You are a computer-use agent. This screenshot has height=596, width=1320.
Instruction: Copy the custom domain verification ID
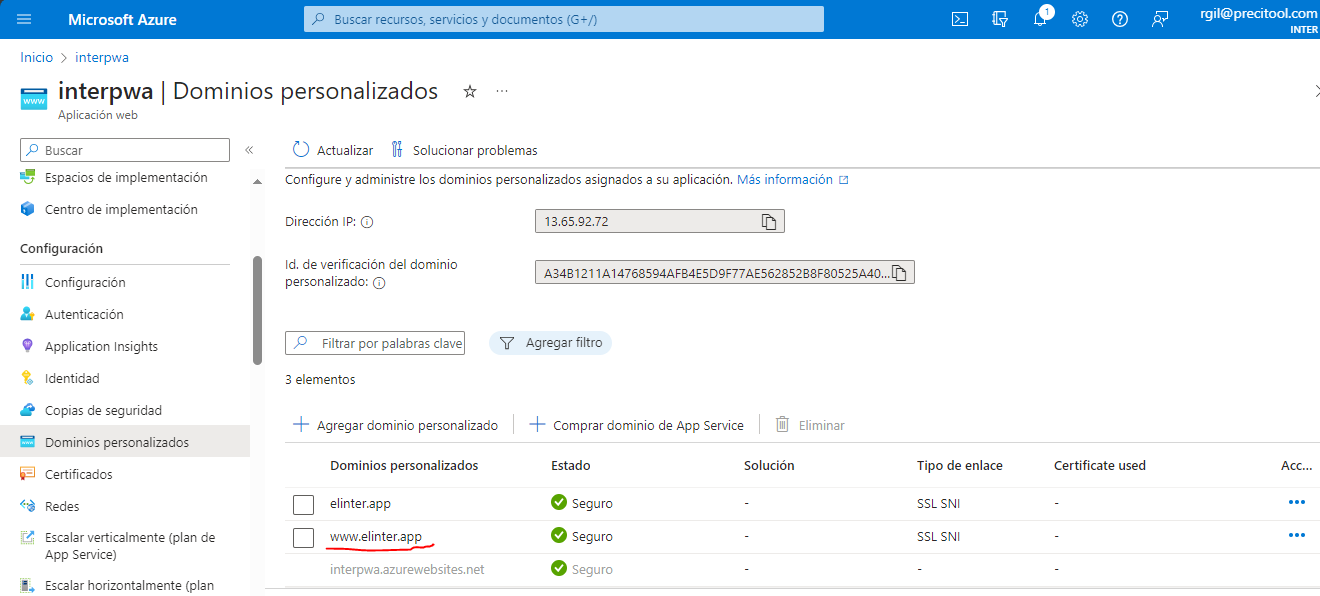900,273
